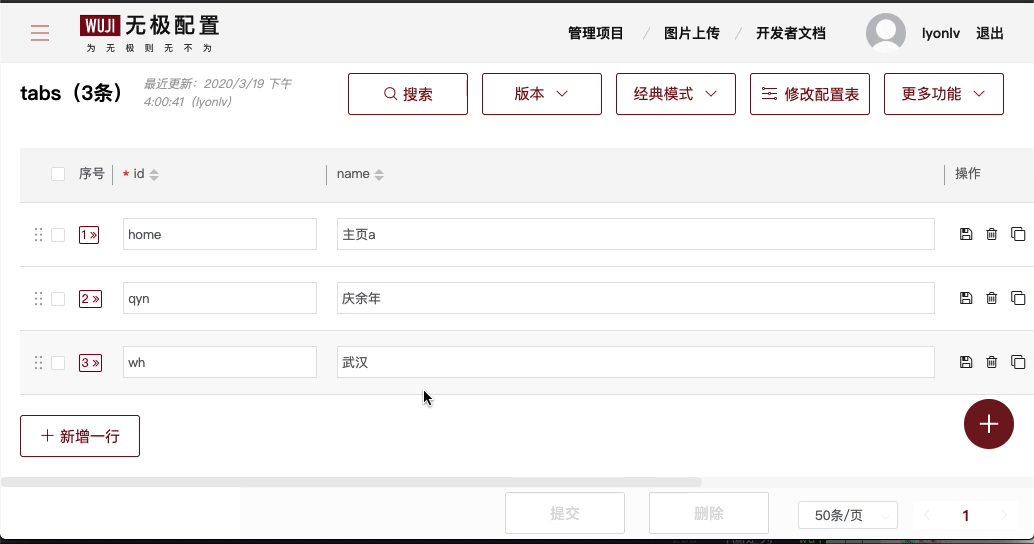Check the checkbox for the qyn row

pyautogui.click(x=58, y=299)
